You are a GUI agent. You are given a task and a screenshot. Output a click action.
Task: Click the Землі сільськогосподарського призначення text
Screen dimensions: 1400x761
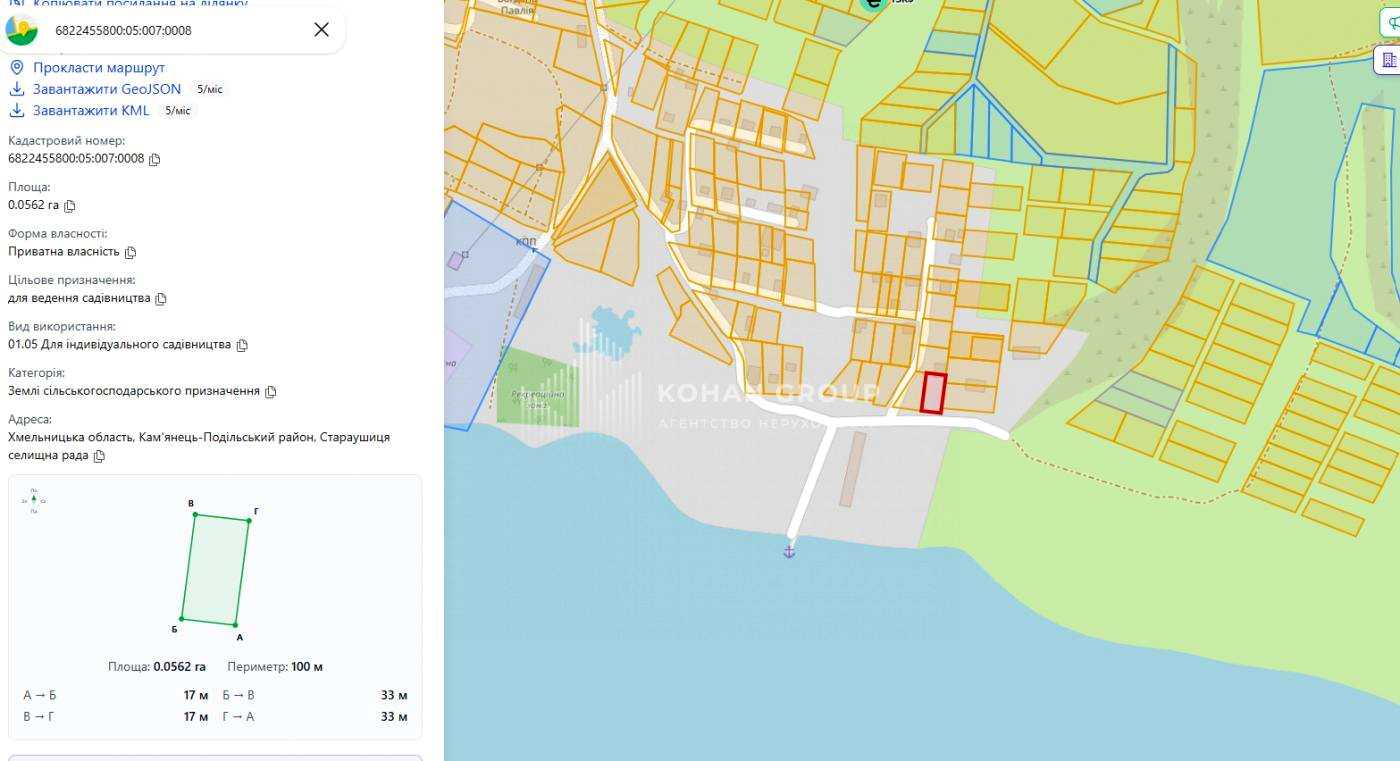click(134, 391)
